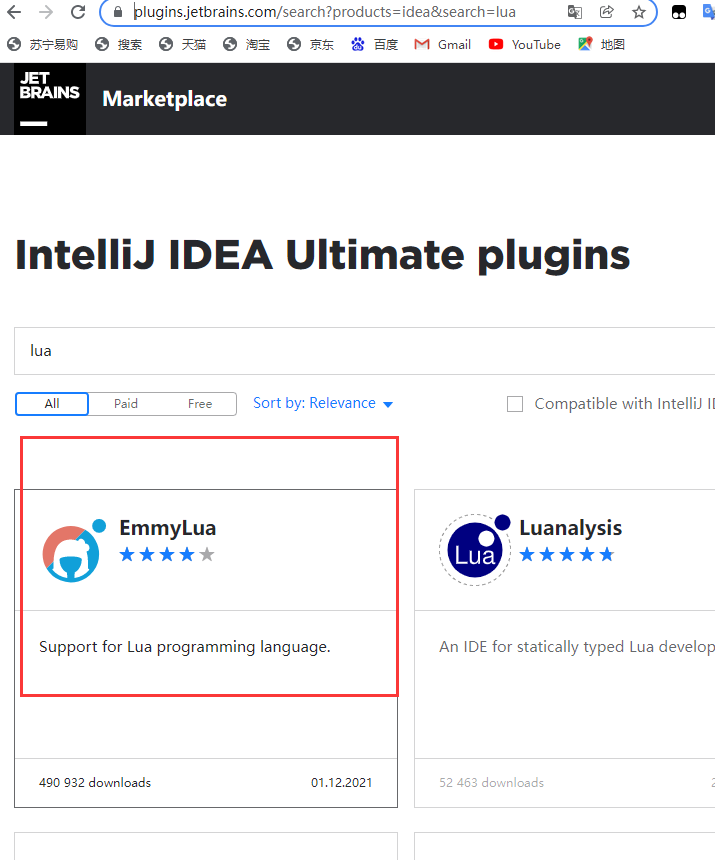Image resolution: width=715 pixels, height=860 pixels.
Task: Share this page via share icon
Action: (606, 12)
